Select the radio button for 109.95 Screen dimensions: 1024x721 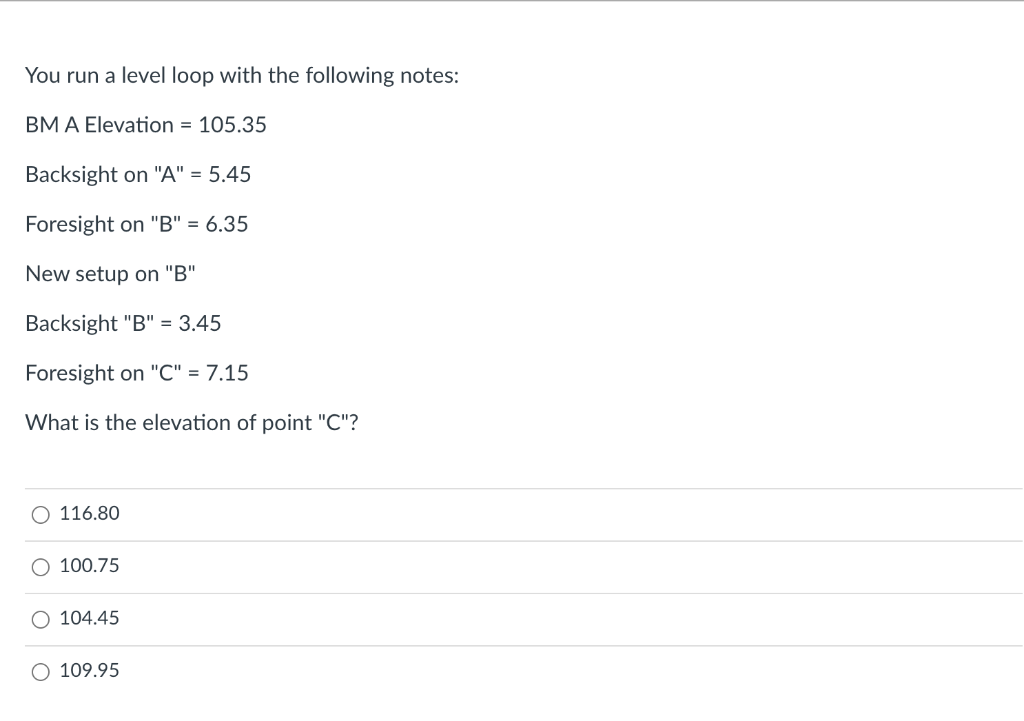[40, 671]
